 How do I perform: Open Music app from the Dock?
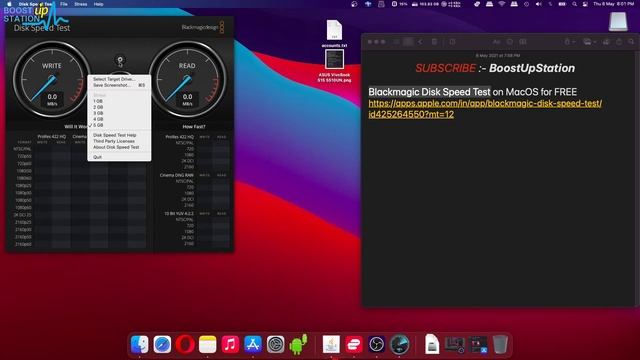pyautogui.click(x=230, y=344)
